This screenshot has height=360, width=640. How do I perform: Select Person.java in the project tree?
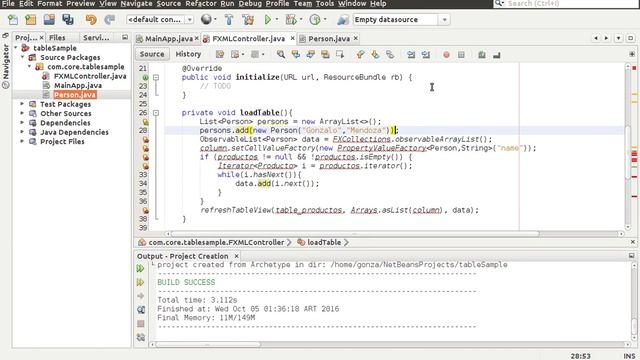pos(75,95)
